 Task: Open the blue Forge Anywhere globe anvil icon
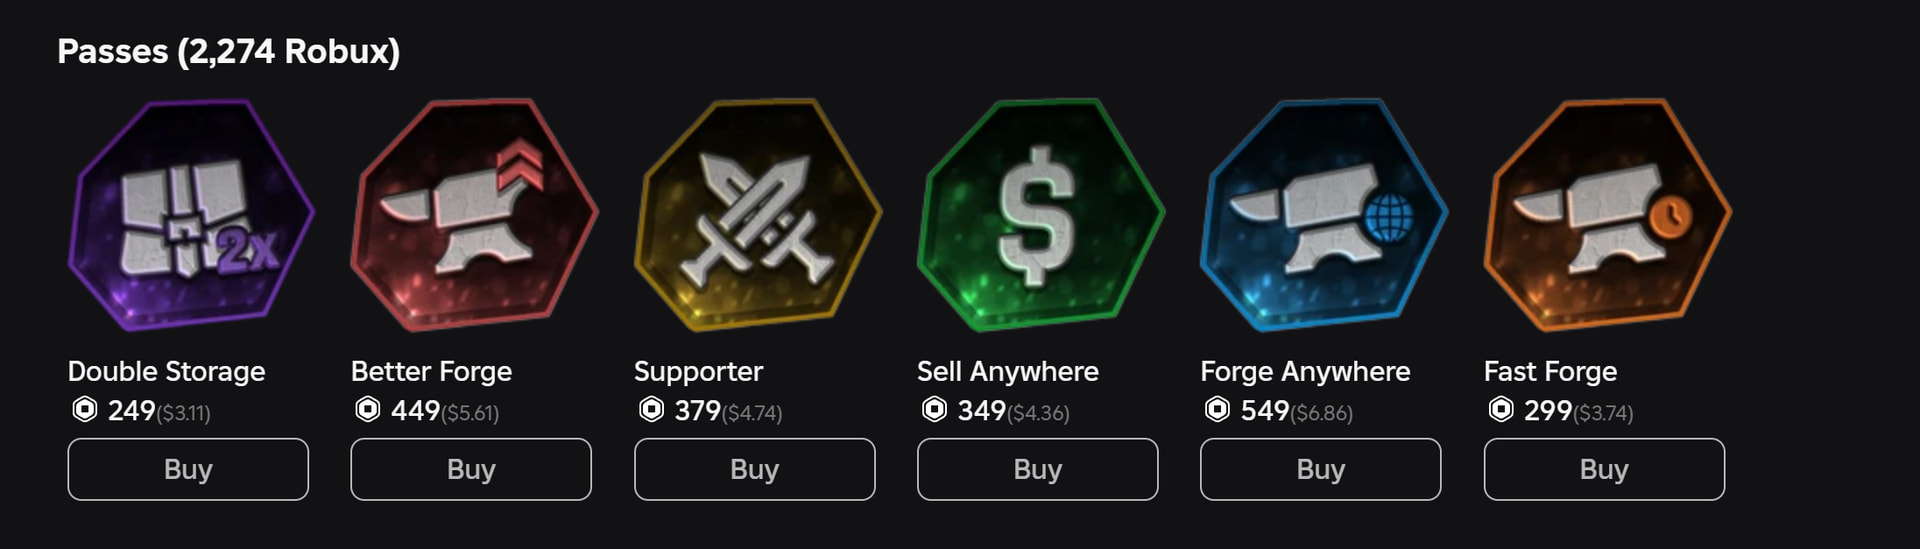[1323, 215]
